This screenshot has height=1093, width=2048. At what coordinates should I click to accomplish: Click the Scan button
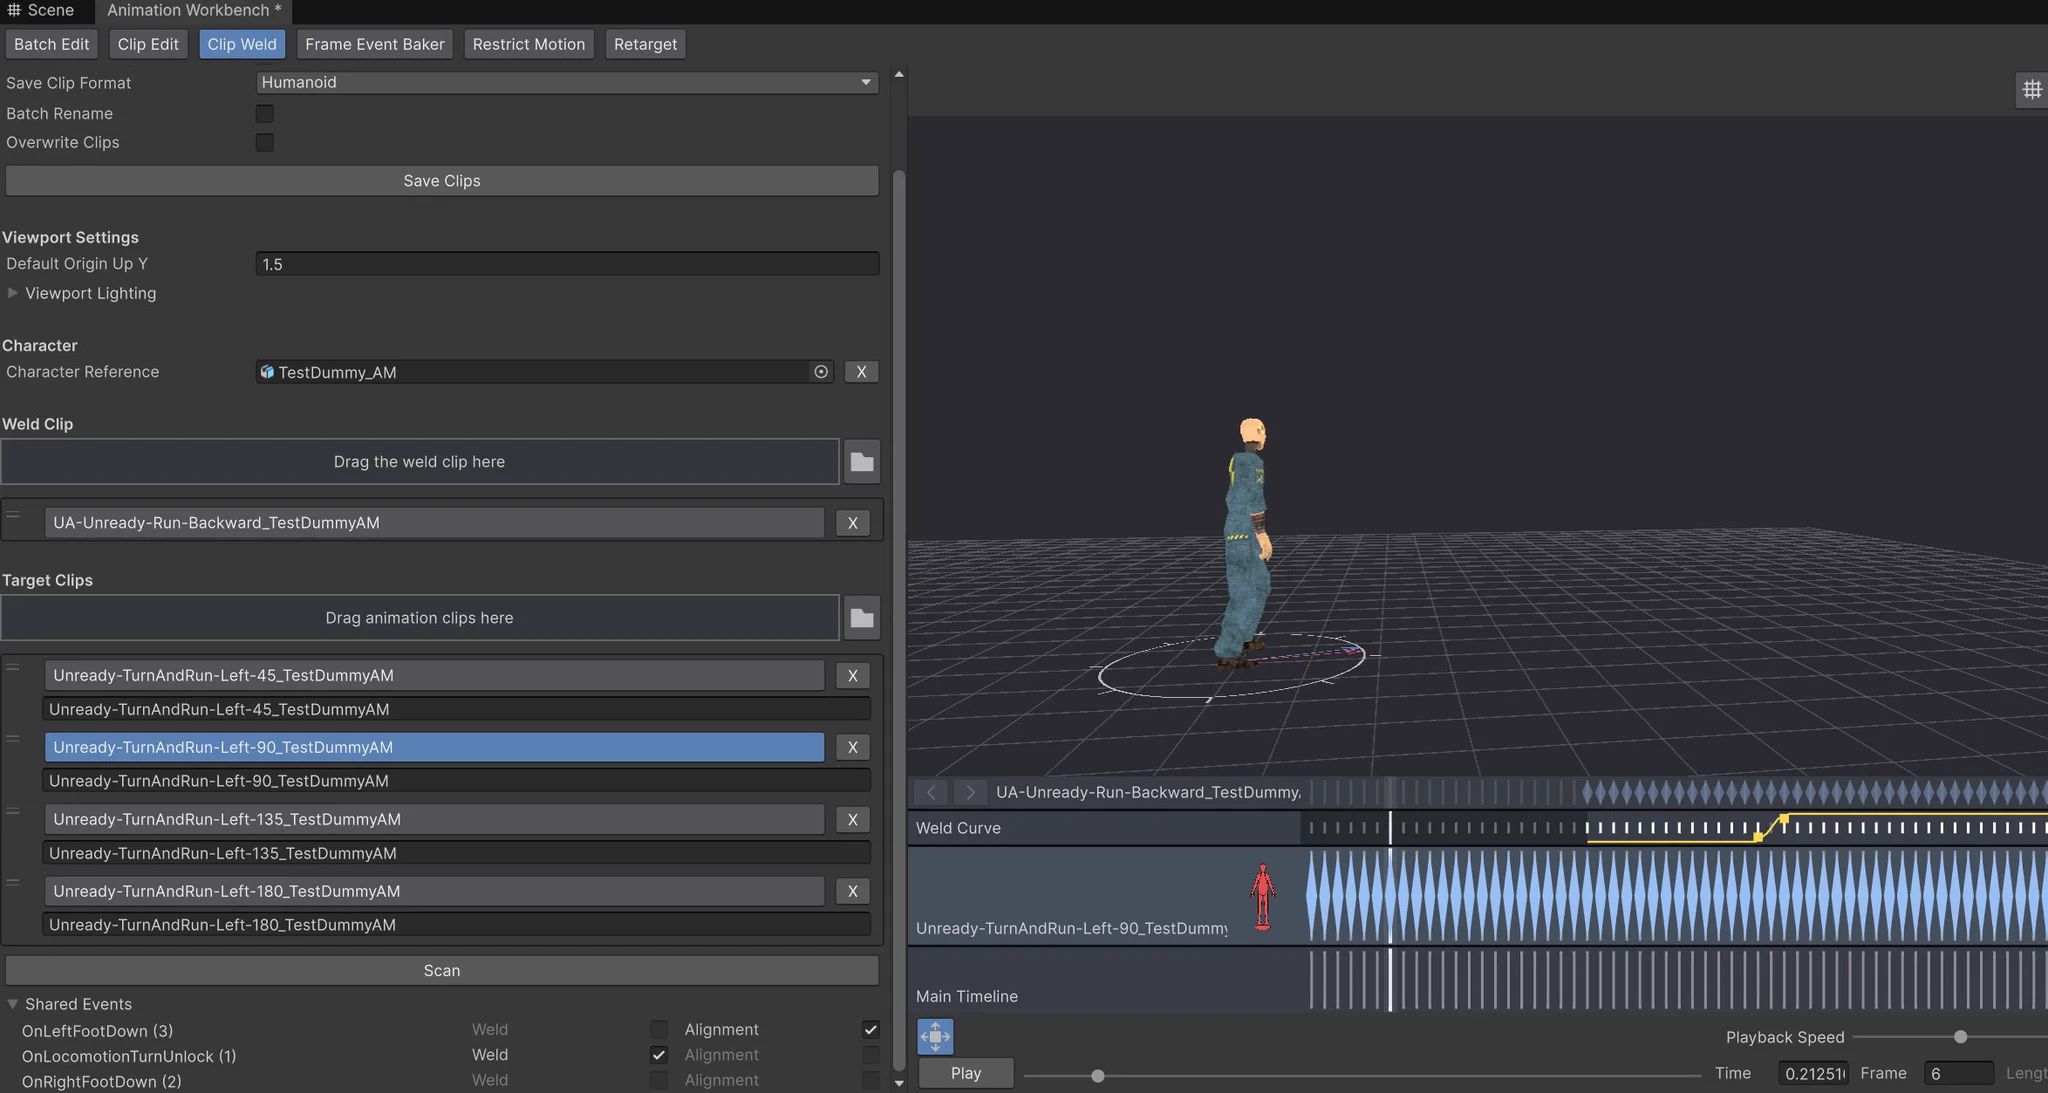(x=442, y=971)
